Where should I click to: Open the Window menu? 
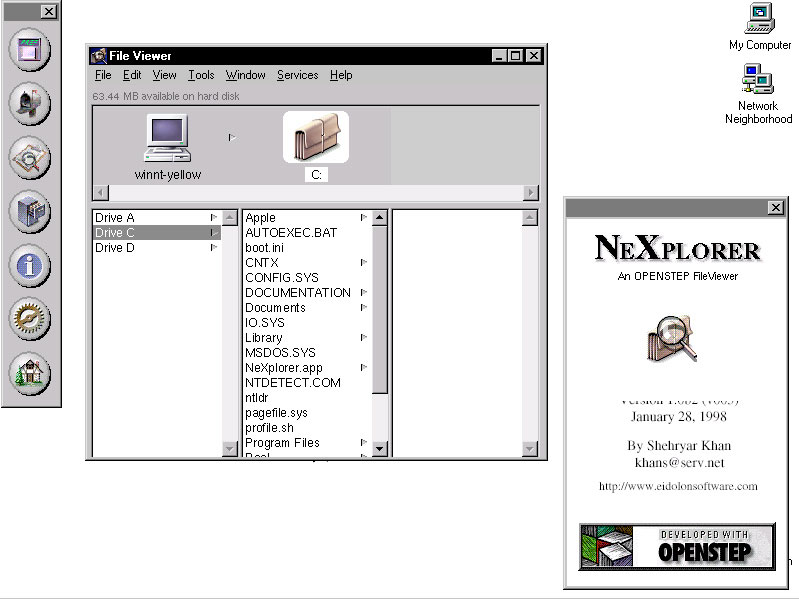(x=246, y=75)
